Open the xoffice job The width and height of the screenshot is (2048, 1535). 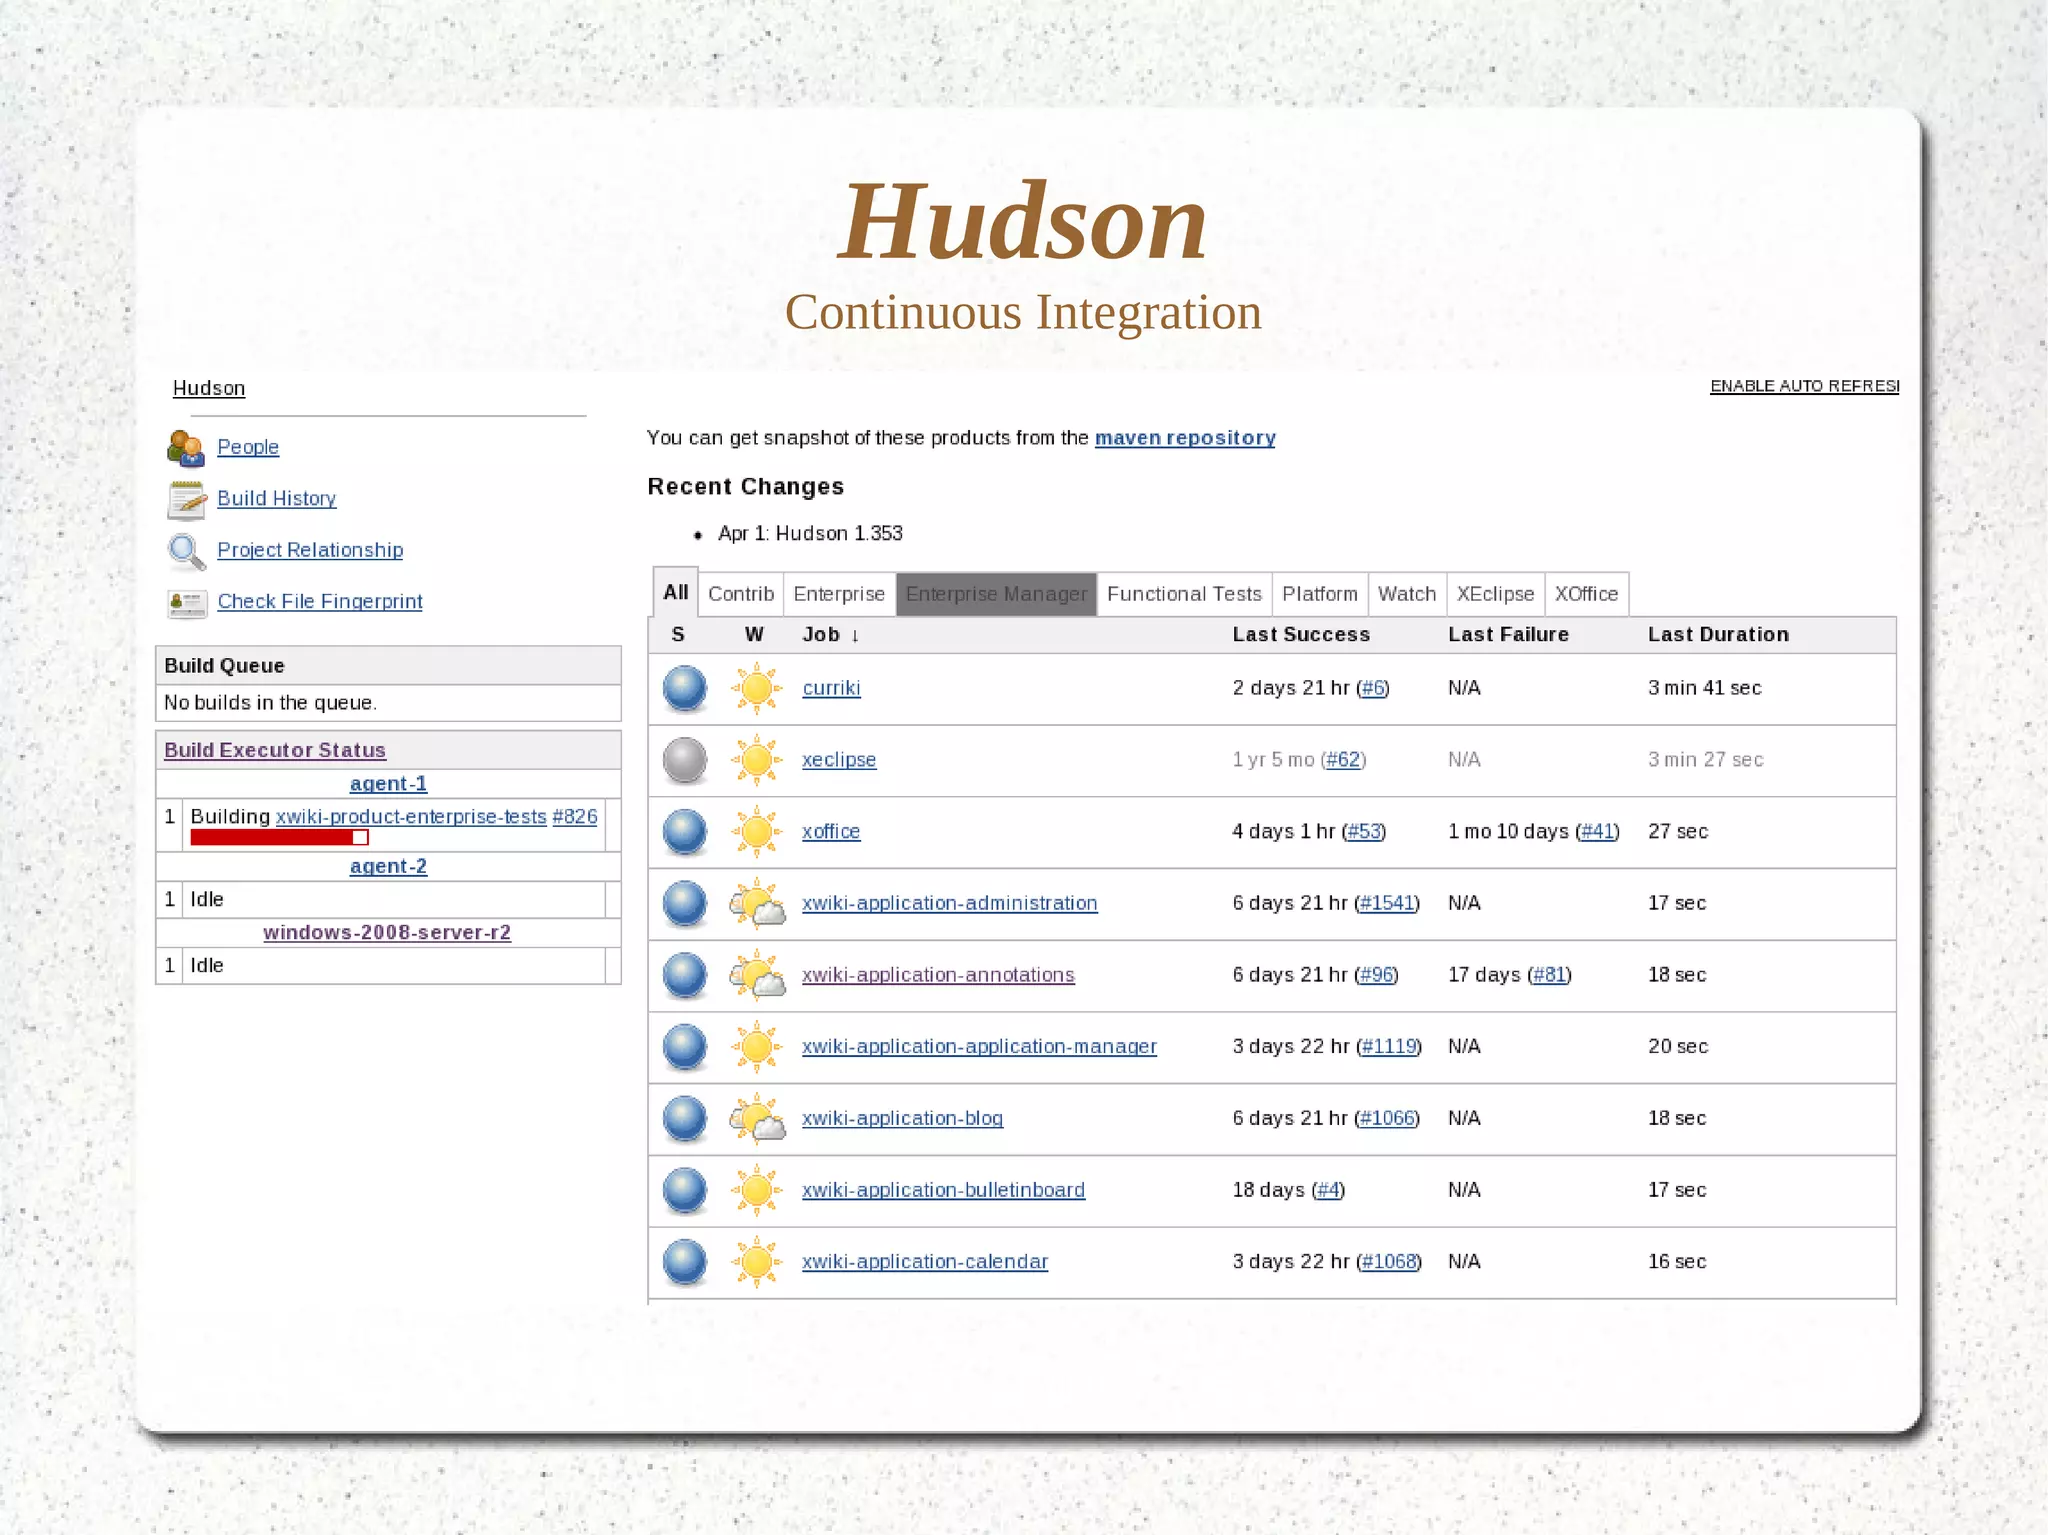(x=831, y=832)
